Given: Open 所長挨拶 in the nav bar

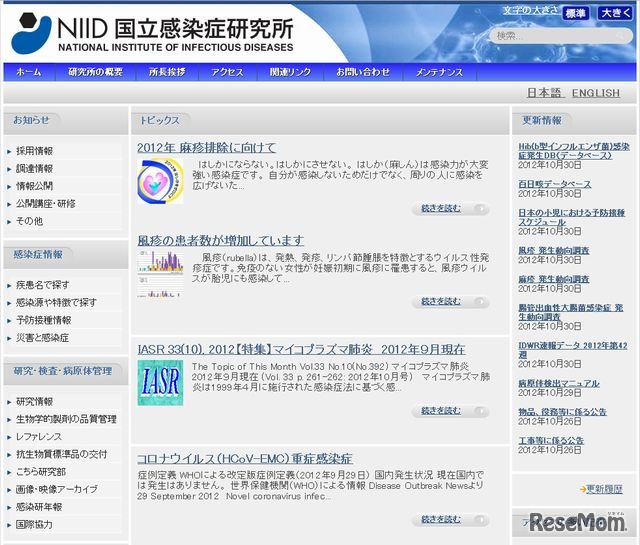Looking at the screenshot, I should [167, 72].
